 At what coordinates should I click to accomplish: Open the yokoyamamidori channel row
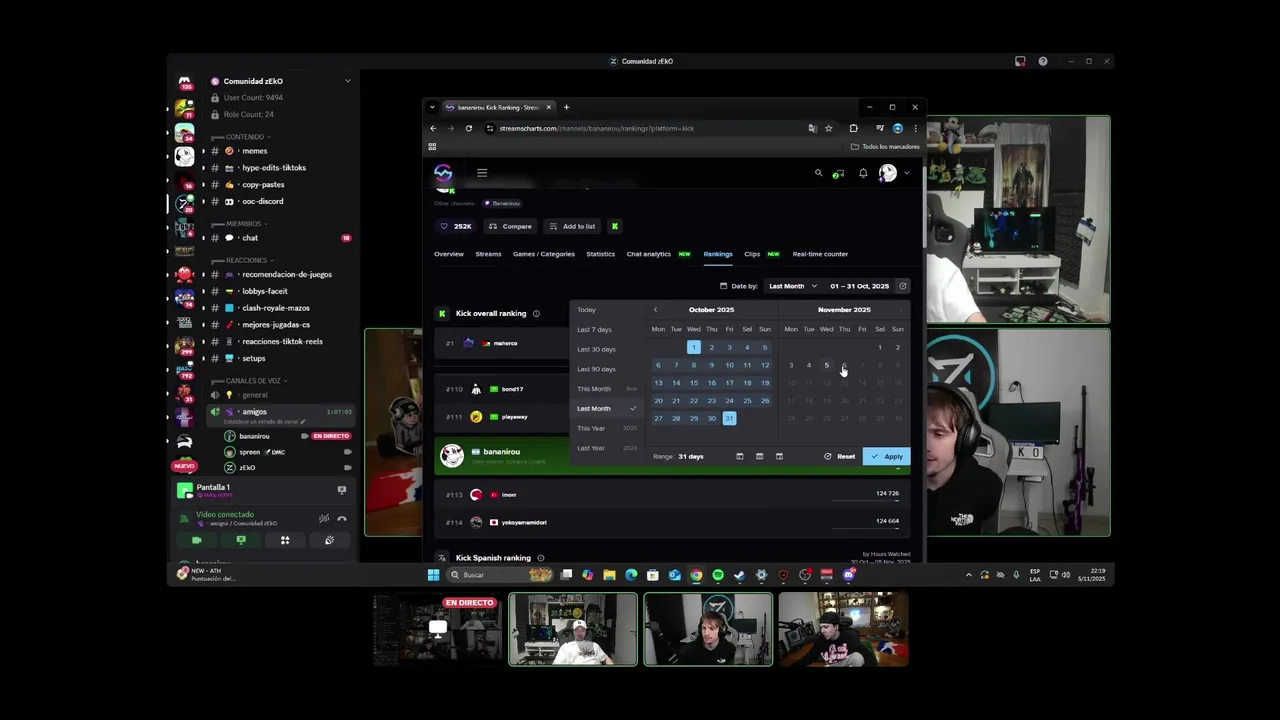670,522
